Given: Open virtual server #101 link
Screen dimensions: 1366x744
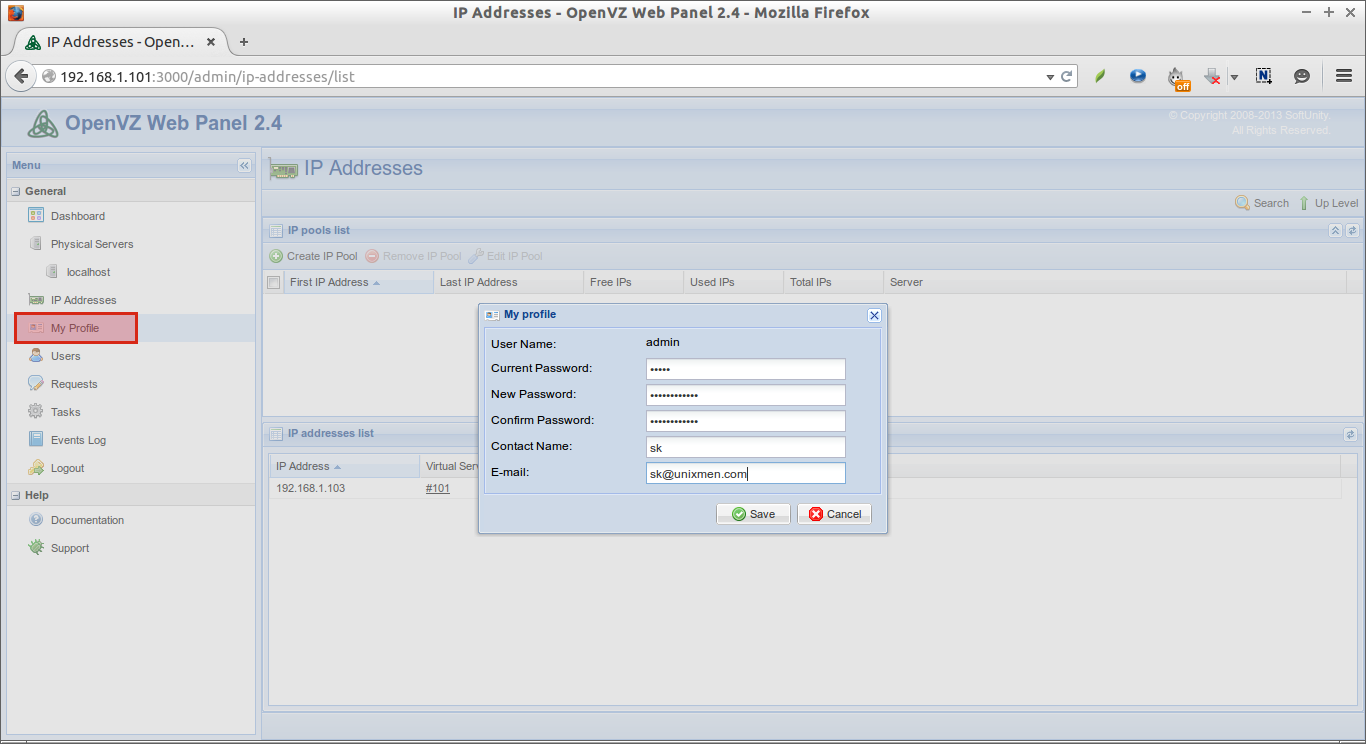Looking at the screenshot, I should (438, 488).
